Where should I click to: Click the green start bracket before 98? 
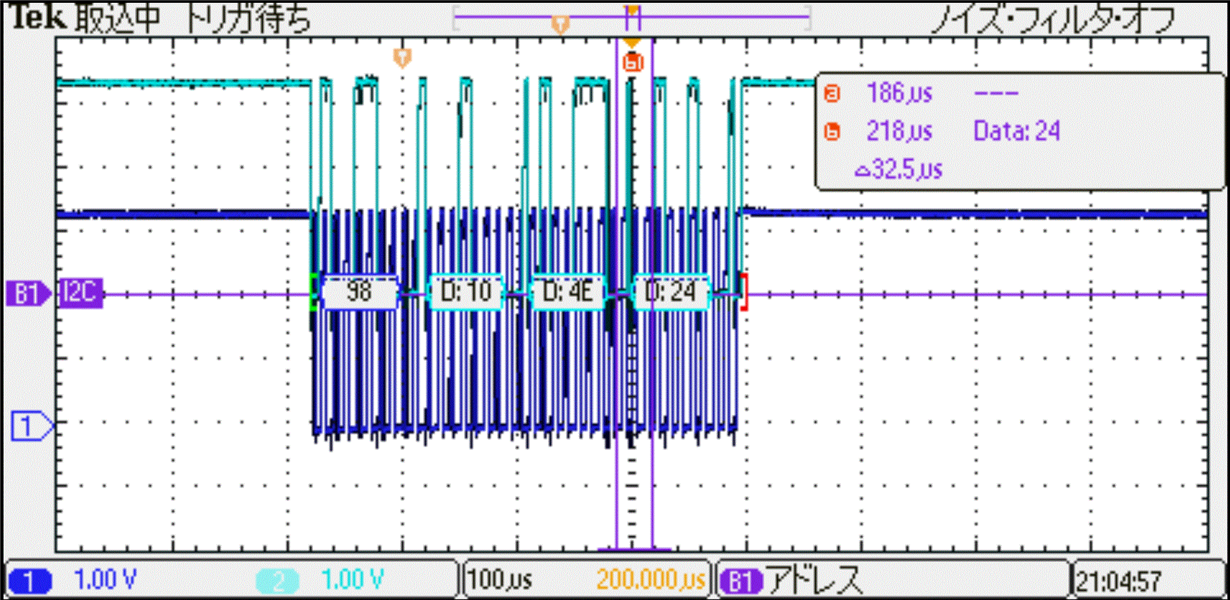tap(315, 291)
